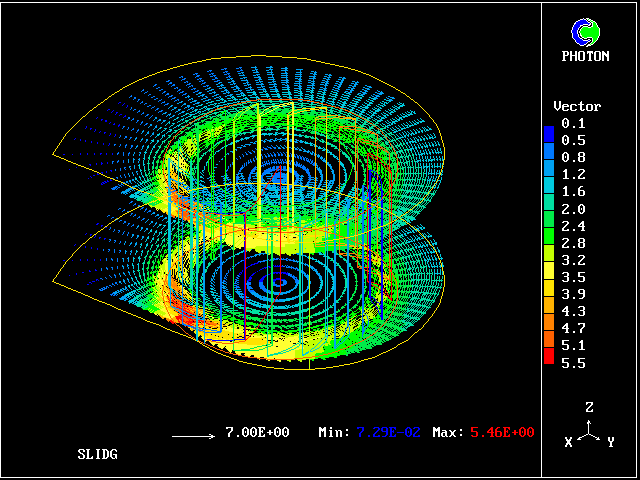This screenshot has width=640, height=480.
Task: Click the 2.0 legend value
Action: tap(574, 209)
